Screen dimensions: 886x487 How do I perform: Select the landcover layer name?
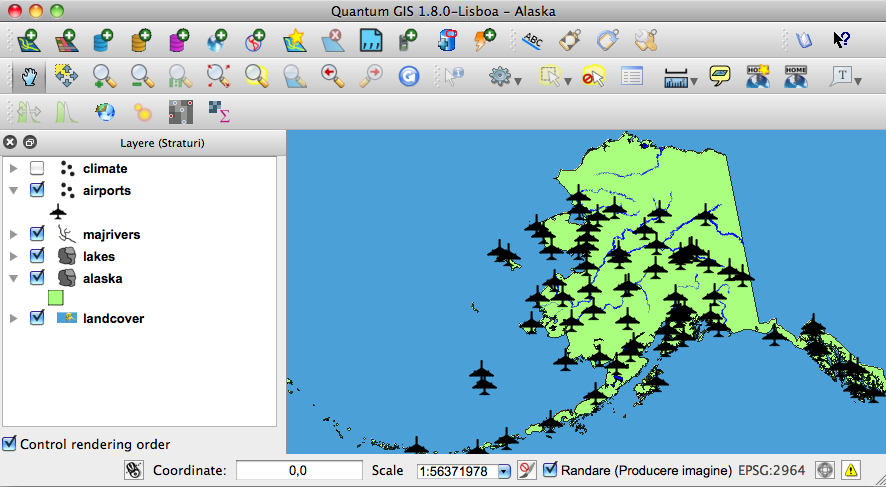click(114, 318)
